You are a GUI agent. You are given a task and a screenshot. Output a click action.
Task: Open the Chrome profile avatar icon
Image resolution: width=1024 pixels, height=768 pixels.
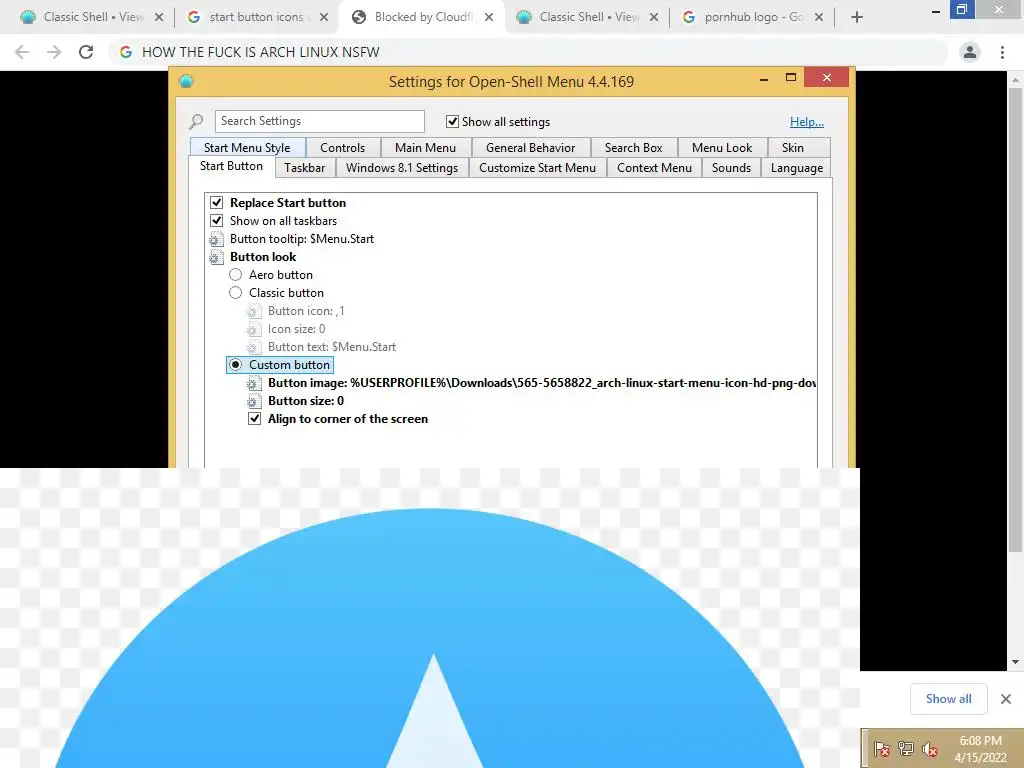tap(970, 52)
